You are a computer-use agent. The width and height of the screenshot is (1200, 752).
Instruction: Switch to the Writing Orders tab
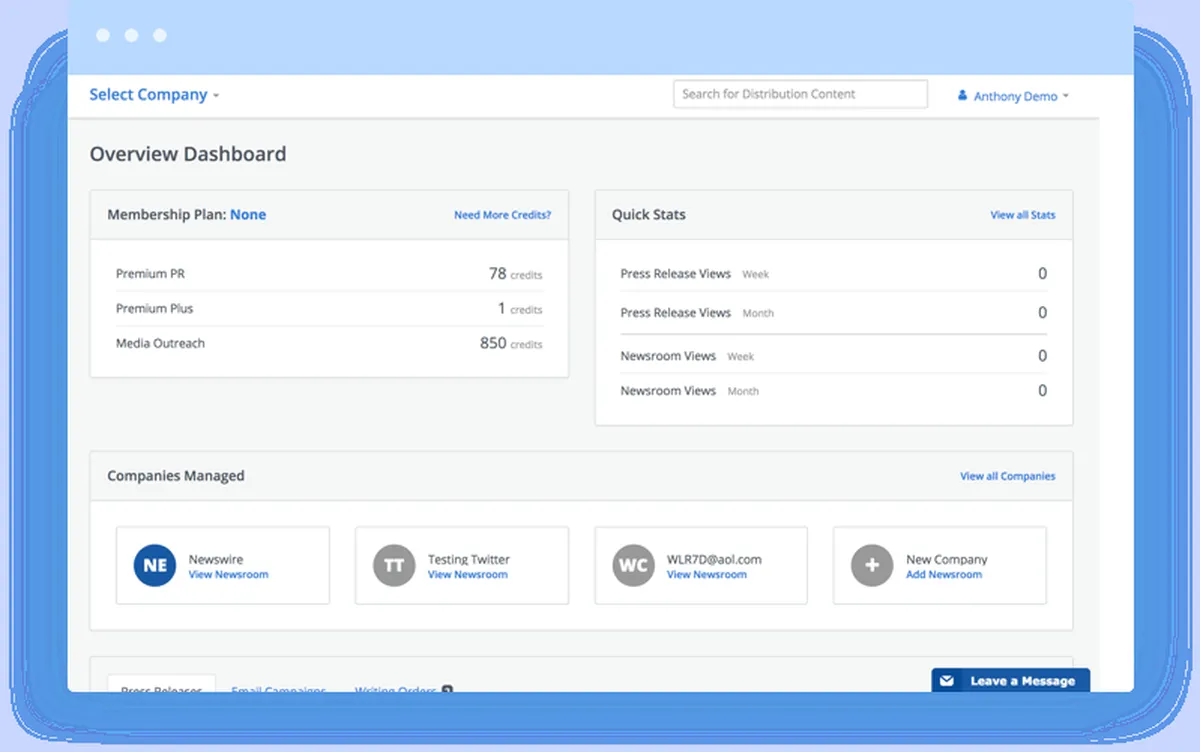[398, 689]
